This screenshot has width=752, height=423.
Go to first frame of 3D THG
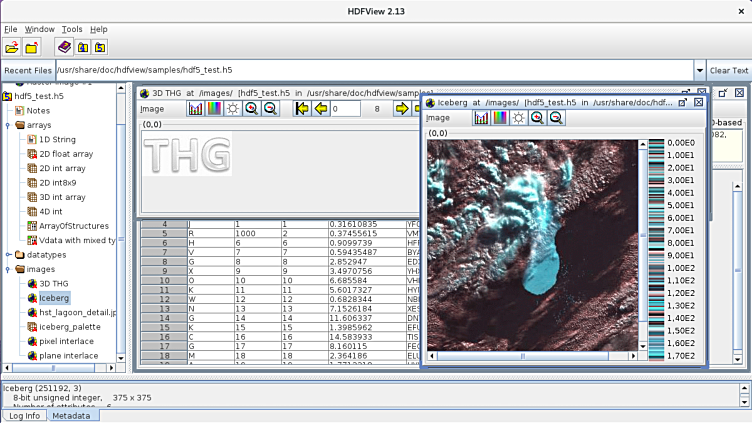point(301,109)
